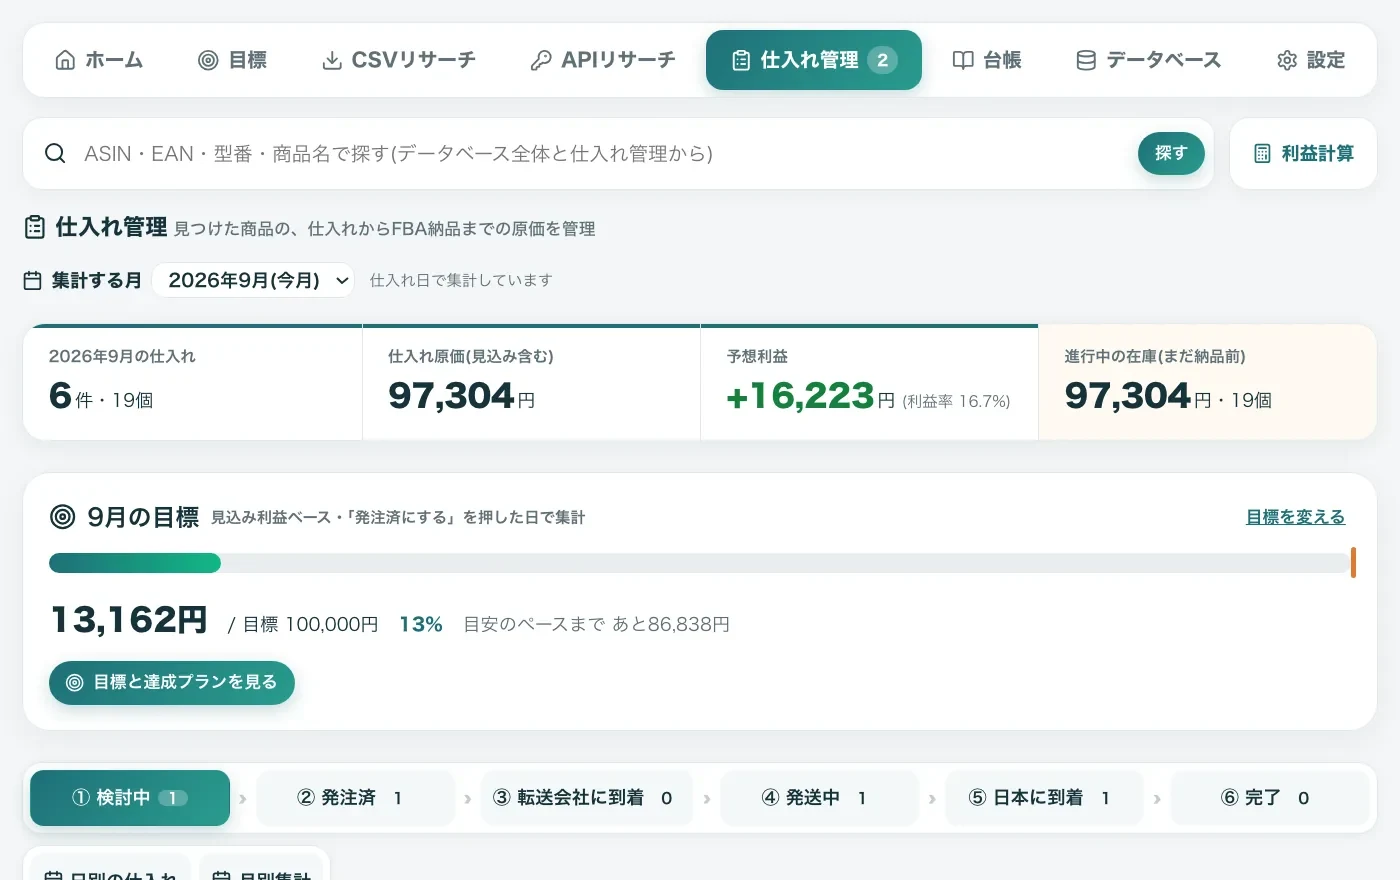
Task: Click the あと86,838円 remaining text
Action: pyautogui.click(x=671, y=624)
